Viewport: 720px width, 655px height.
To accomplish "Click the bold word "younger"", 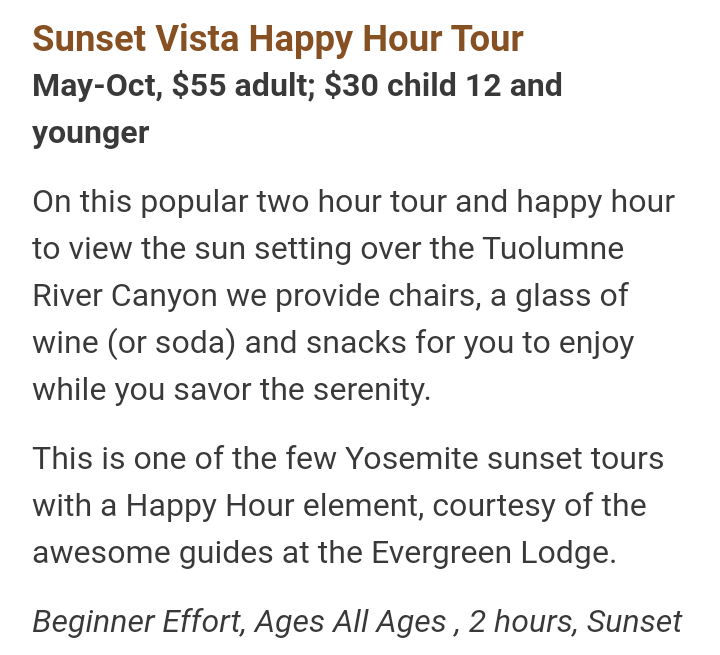I will click(x=91, y=132).
